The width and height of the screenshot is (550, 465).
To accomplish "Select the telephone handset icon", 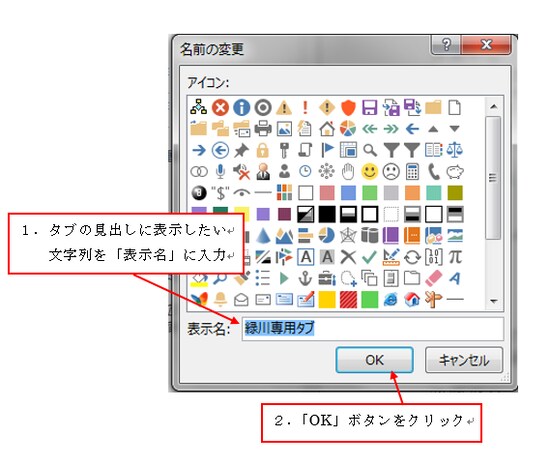I will click(434, 171).
